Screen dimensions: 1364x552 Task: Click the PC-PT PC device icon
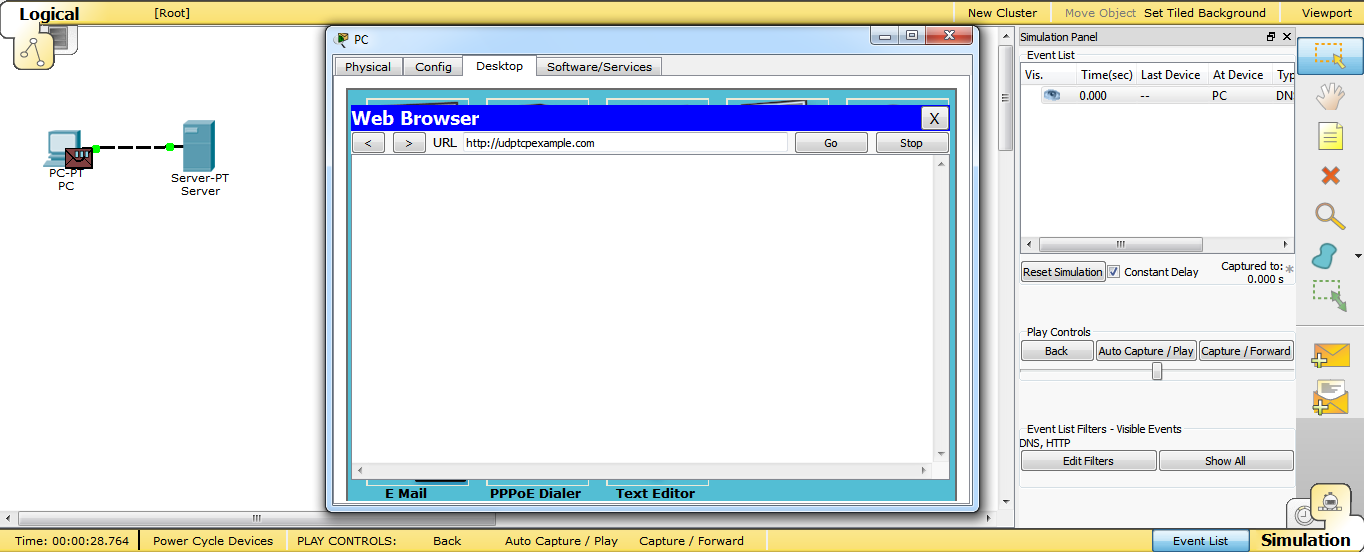60,148
